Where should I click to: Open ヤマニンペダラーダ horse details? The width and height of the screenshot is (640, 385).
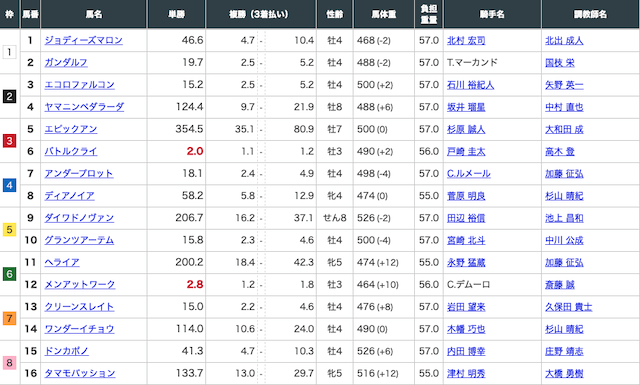click(x=84, y=107)
